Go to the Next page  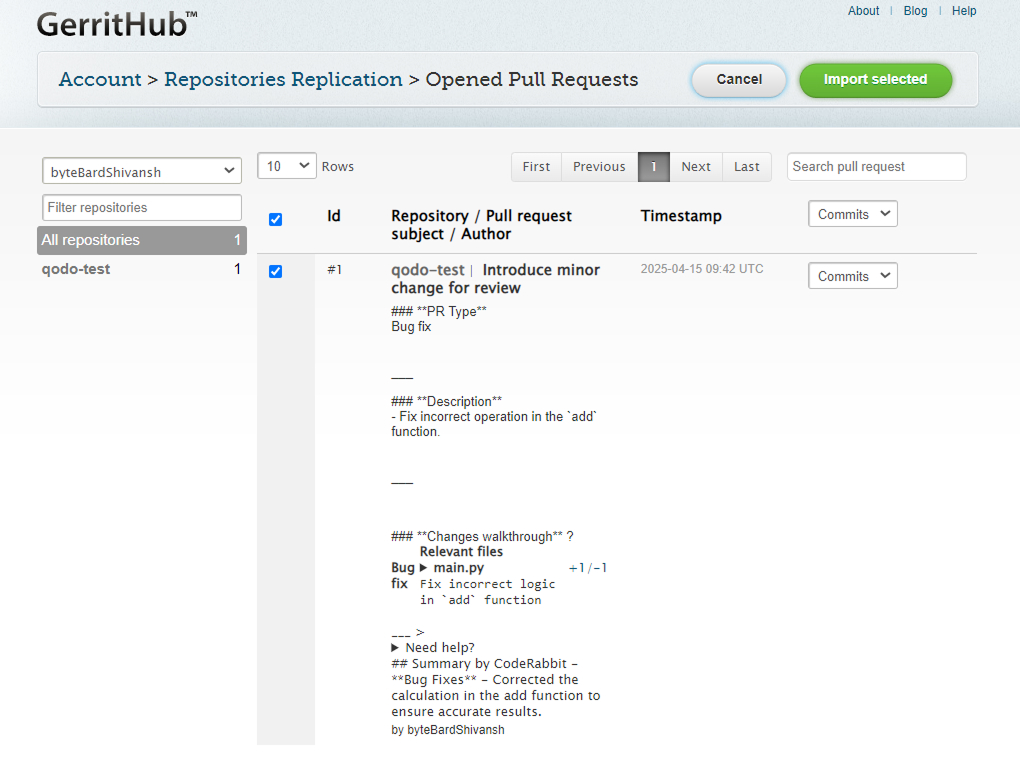(x=696, y=167)
